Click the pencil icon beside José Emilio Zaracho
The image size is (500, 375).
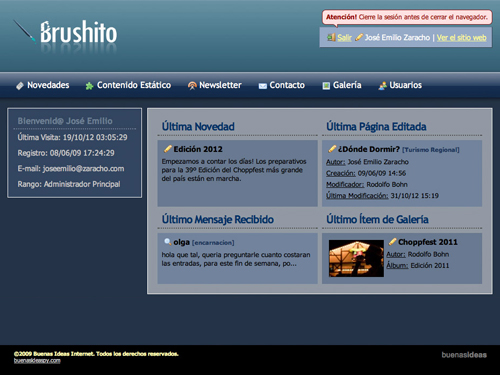pos(359,37)
